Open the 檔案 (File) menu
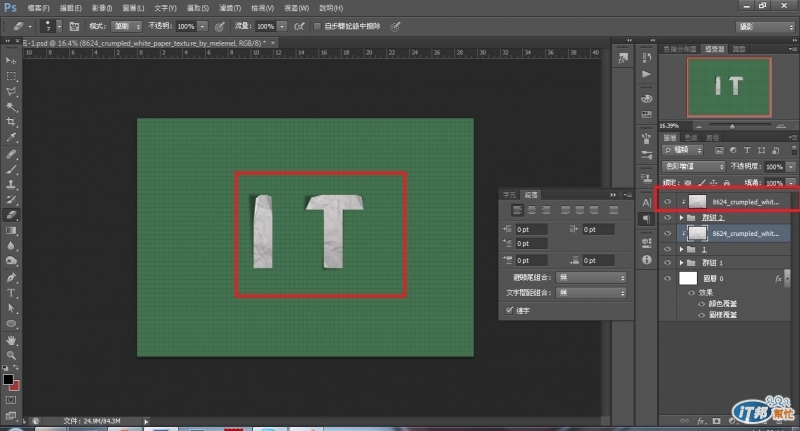Viewport: 800px width, 431px height. click(39, 7)
